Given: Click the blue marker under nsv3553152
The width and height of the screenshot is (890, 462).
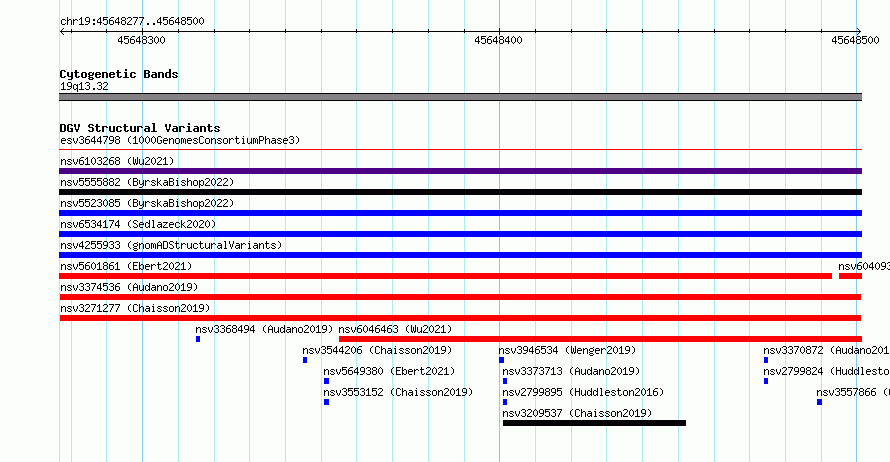Looking at the screenshot, I should click(x=326, y=402).
